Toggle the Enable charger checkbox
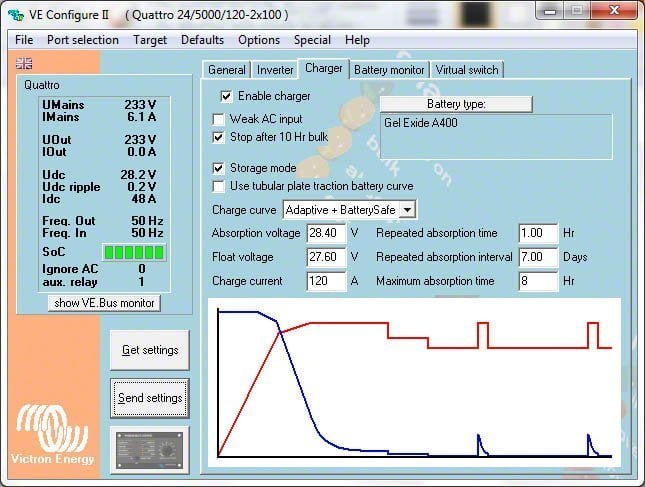 [226, 96]
